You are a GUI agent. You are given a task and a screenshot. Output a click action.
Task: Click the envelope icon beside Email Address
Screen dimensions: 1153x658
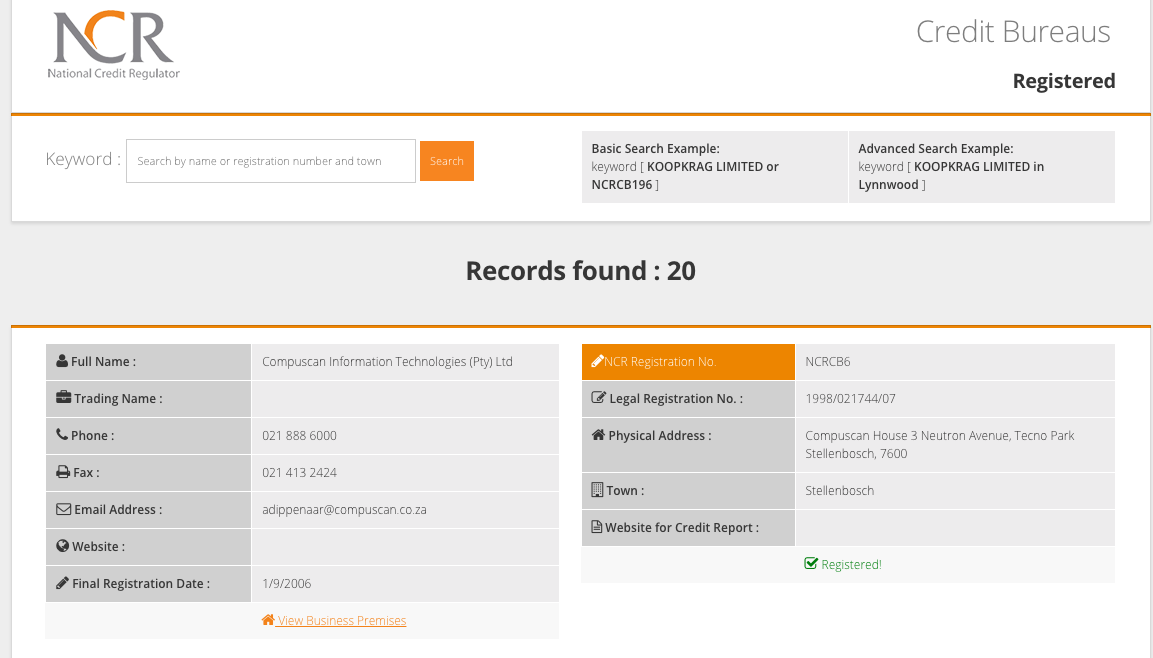(x=63, y=509)
